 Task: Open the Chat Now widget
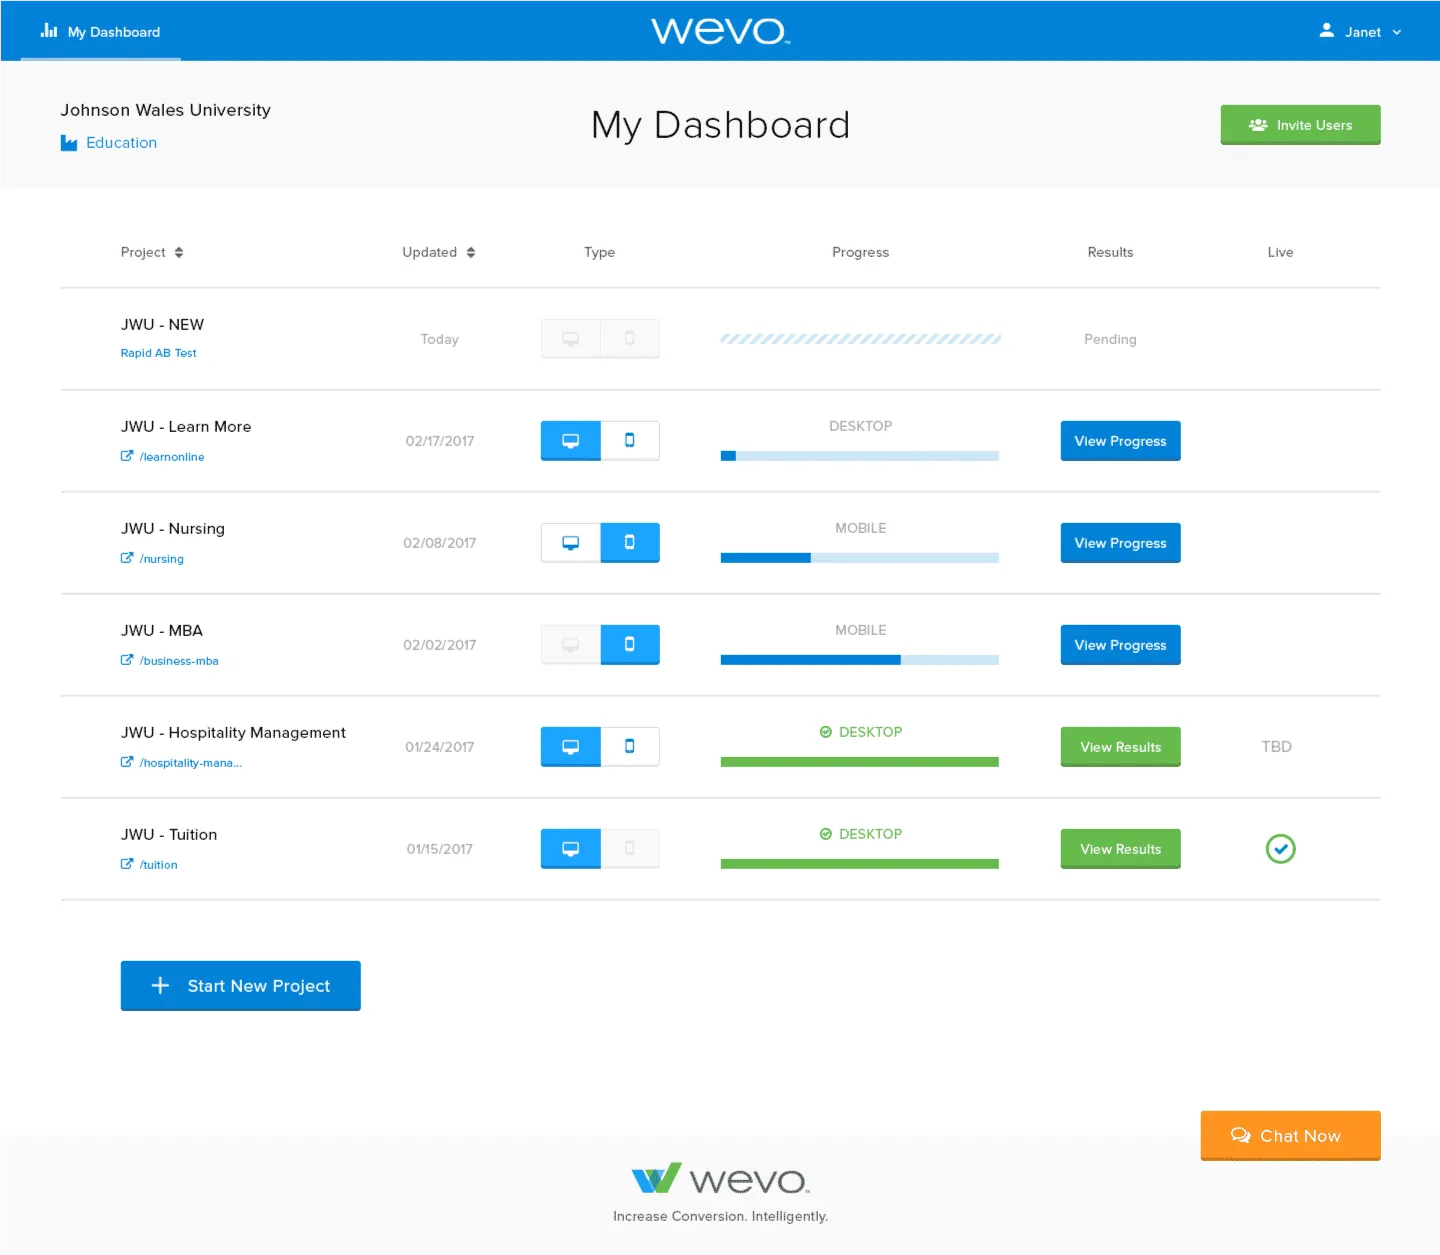(1290, 1136)
